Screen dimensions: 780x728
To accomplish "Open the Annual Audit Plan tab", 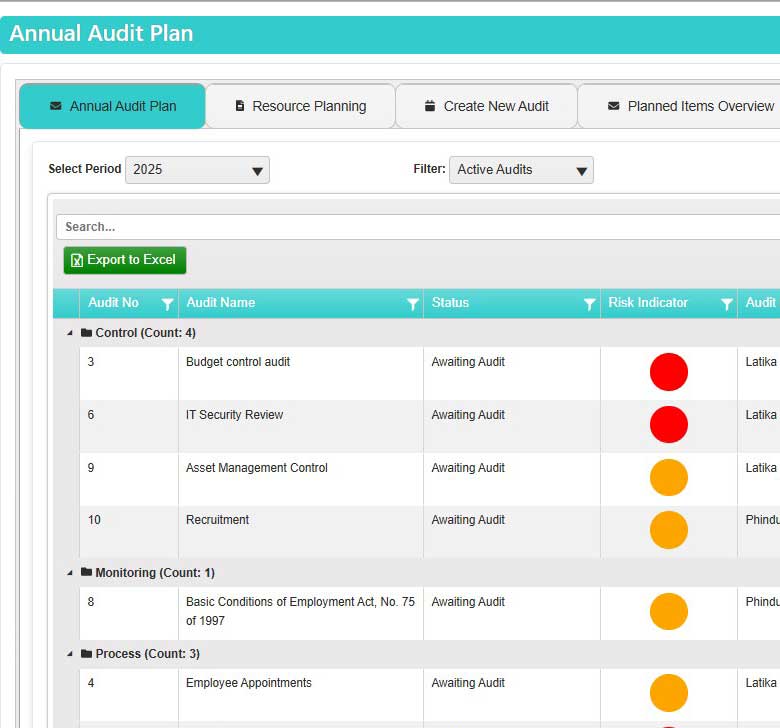I will tap(112, 106).
